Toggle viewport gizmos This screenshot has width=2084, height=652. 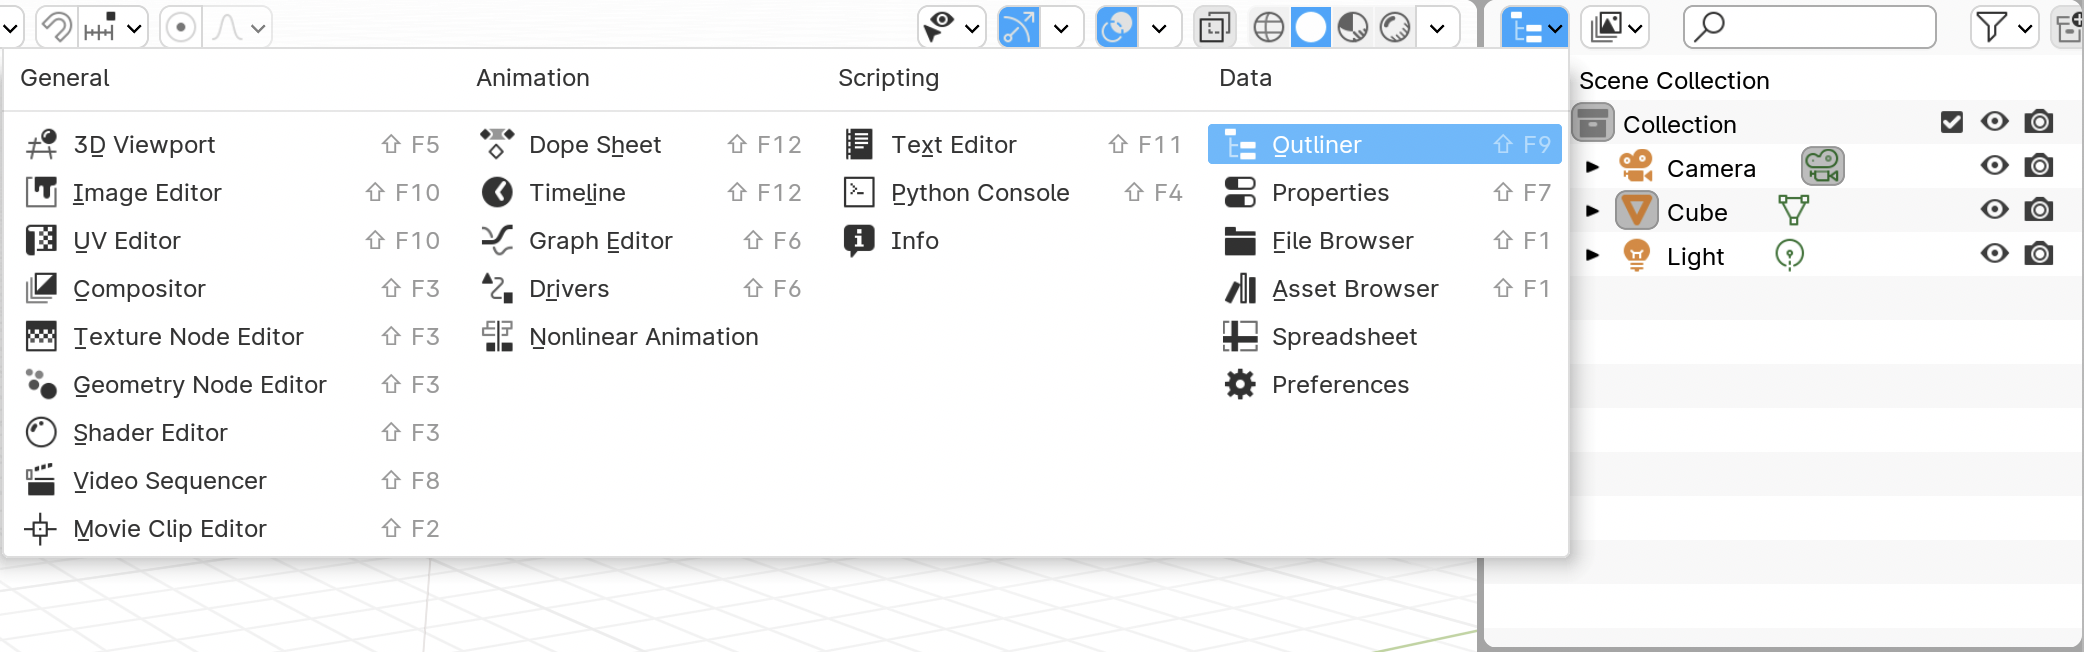click(1019, 27)
